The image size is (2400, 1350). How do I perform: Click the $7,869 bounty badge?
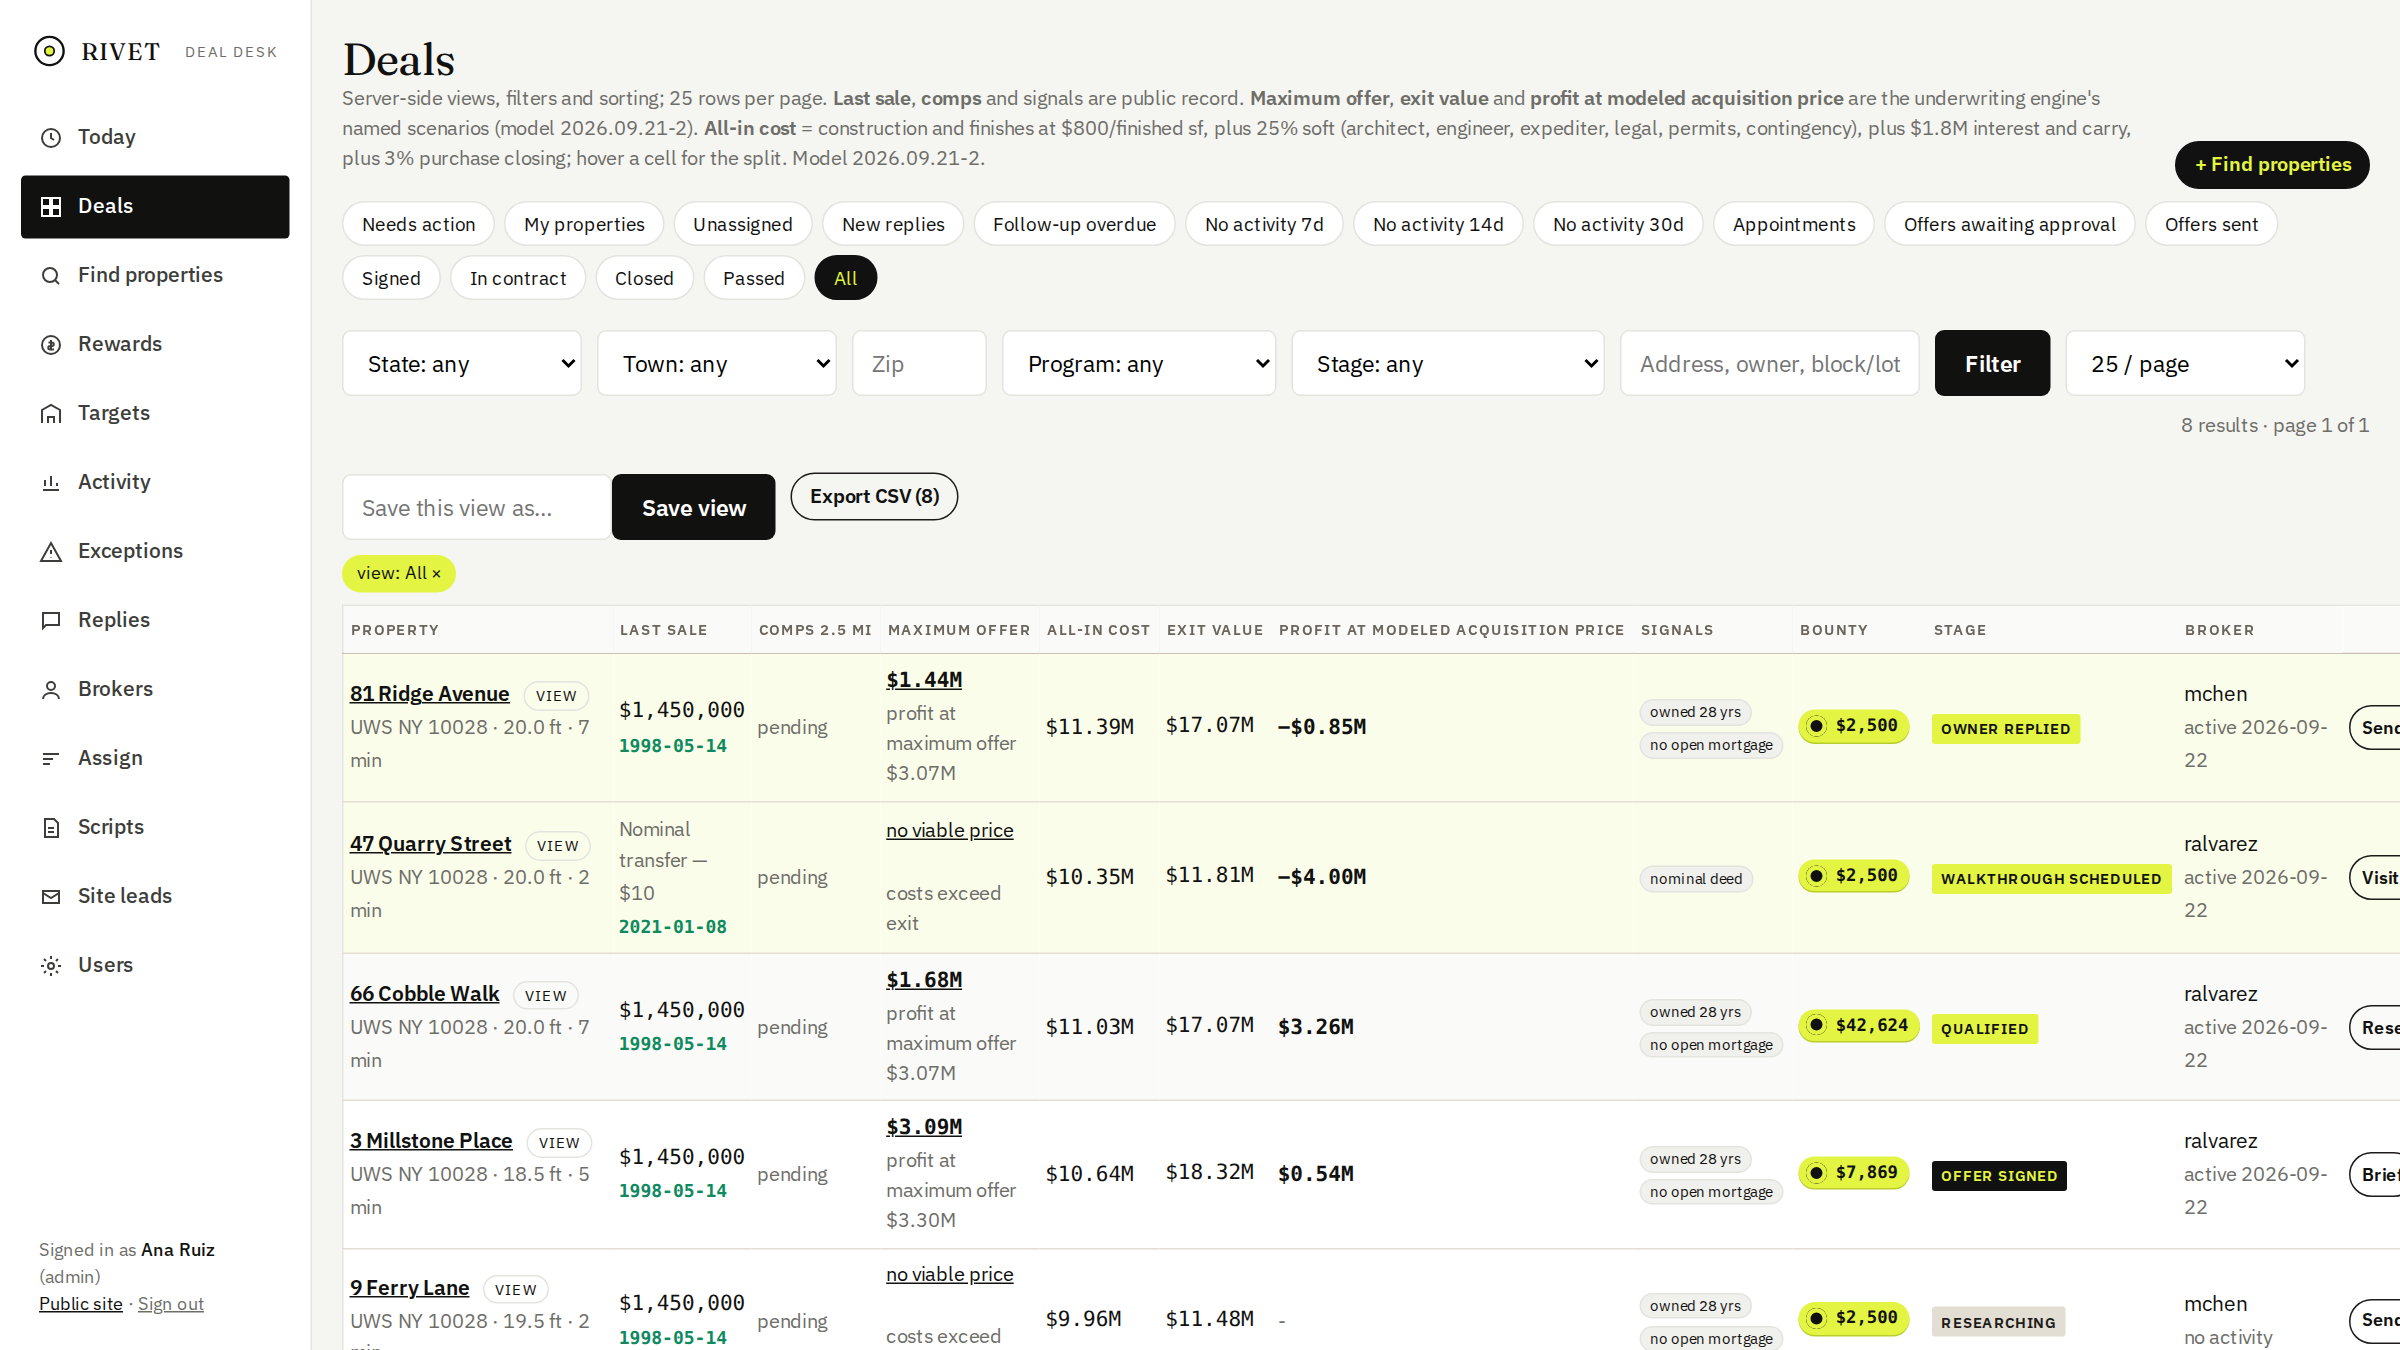tap(1853, 1172)
